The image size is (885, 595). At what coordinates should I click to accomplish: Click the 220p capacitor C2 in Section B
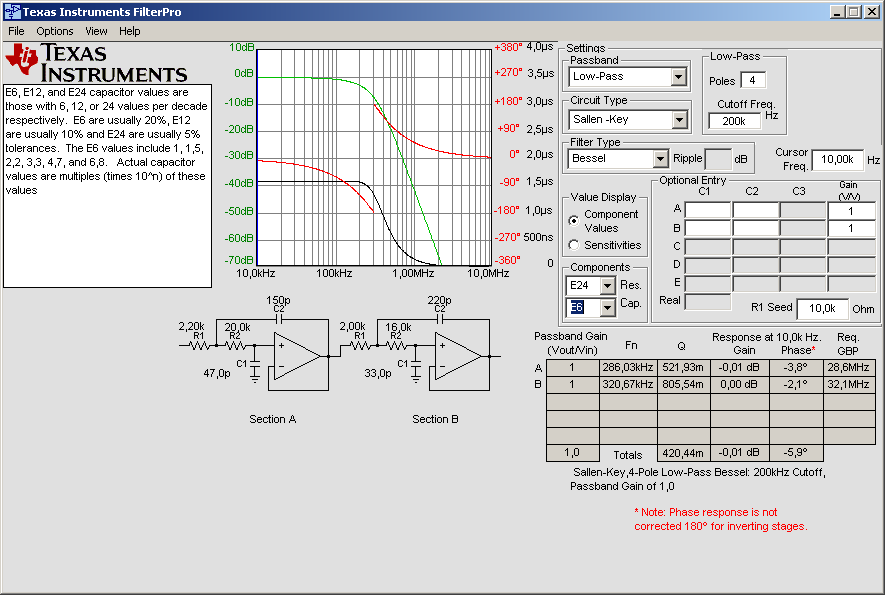click(x=440, y=319)
